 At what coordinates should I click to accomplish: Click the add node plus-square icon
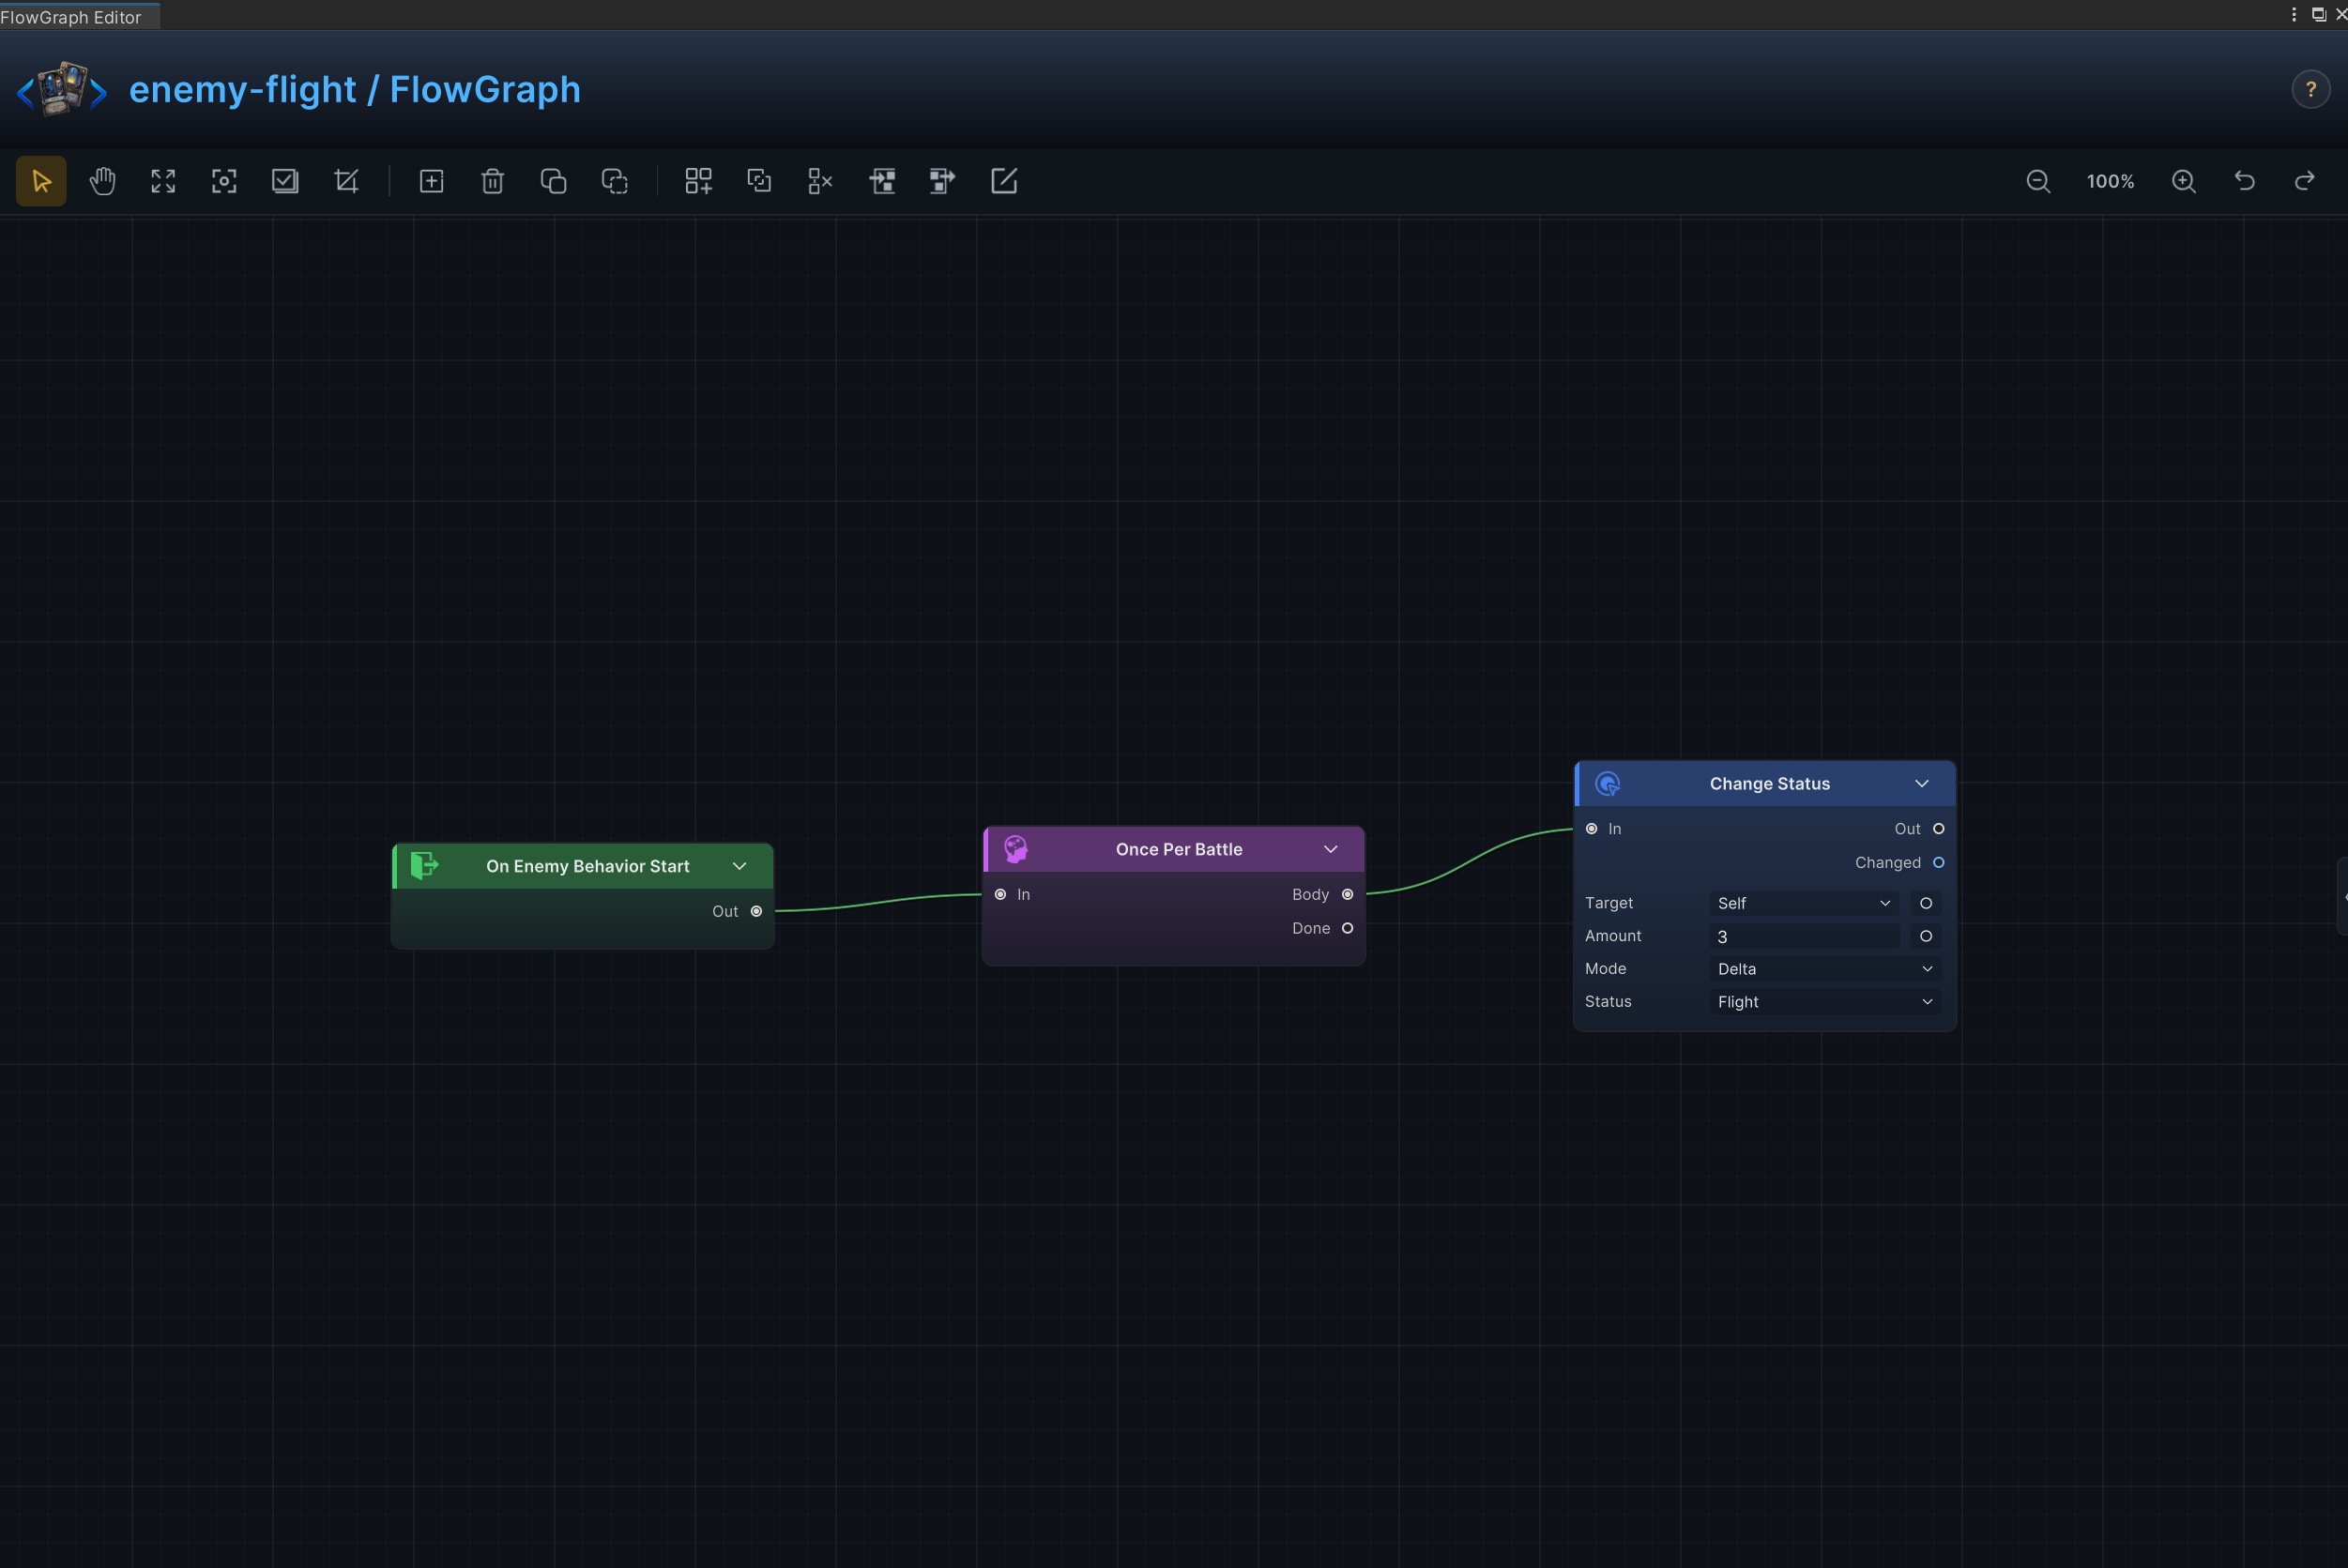pos(431,181)
